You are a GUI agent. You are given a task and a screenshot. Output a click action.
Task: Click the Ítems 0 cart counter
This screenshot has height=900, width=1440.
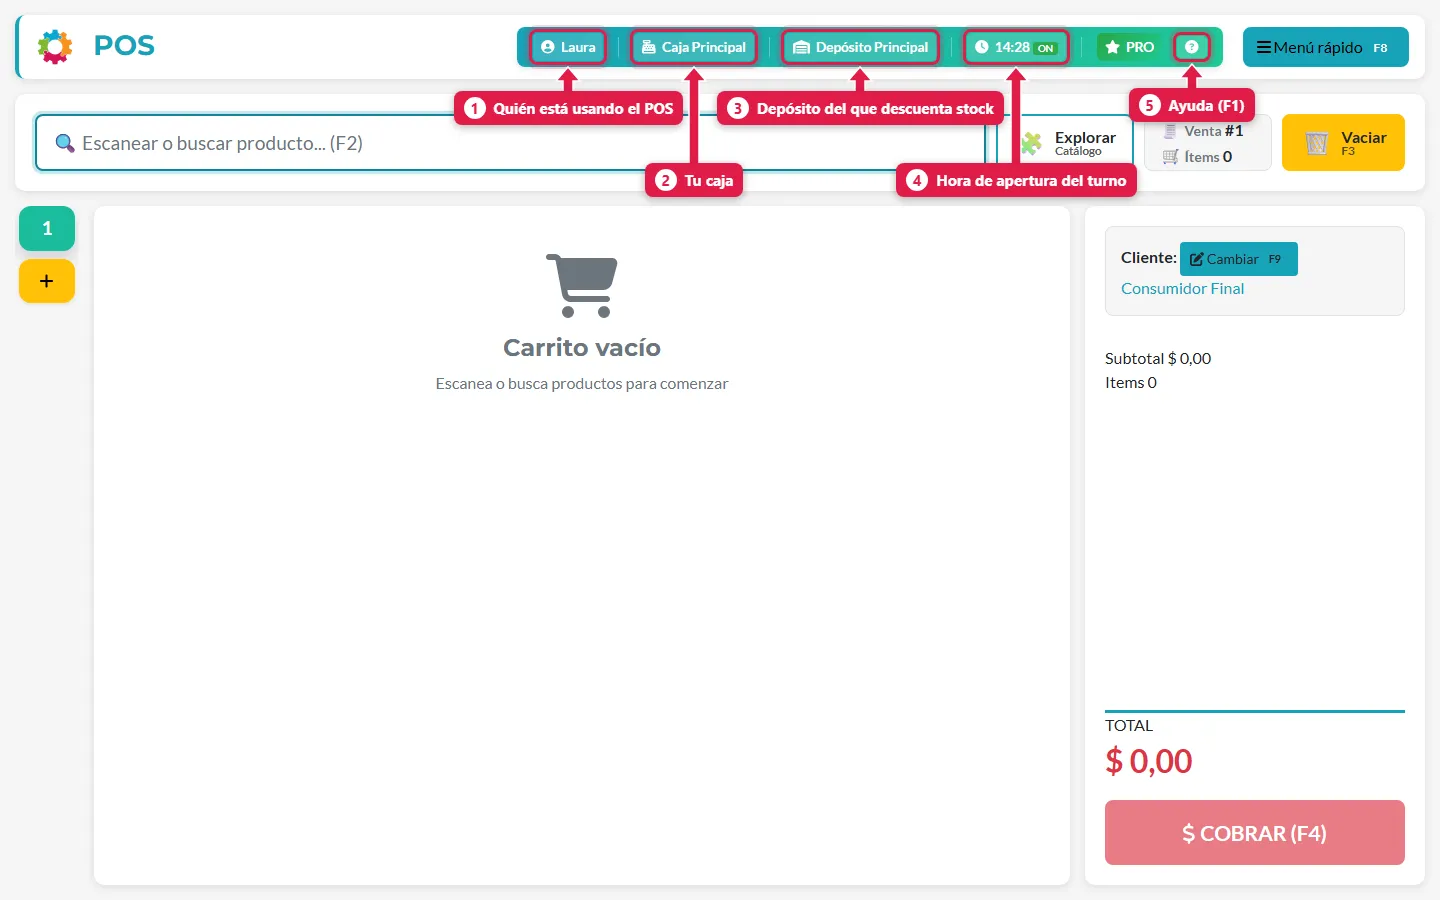(x=1198, y=157)
